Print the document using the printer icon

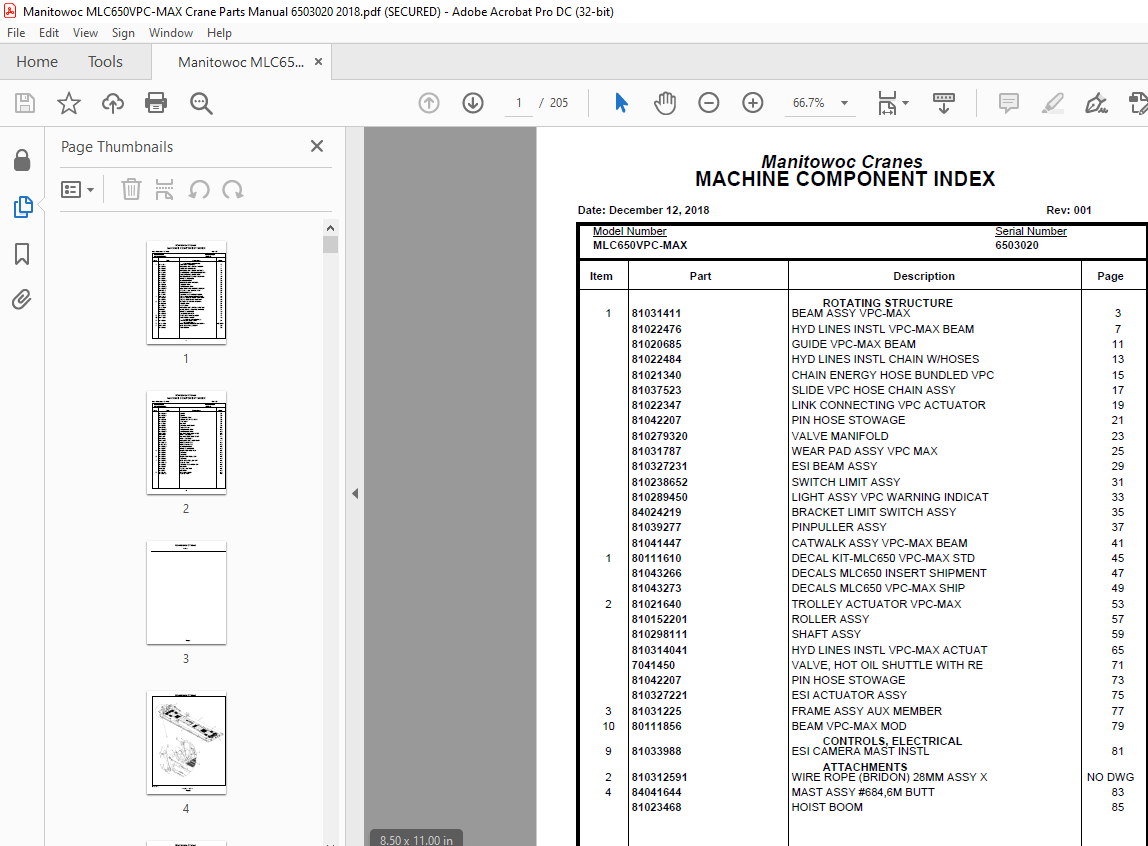click(x=156, y=103)
